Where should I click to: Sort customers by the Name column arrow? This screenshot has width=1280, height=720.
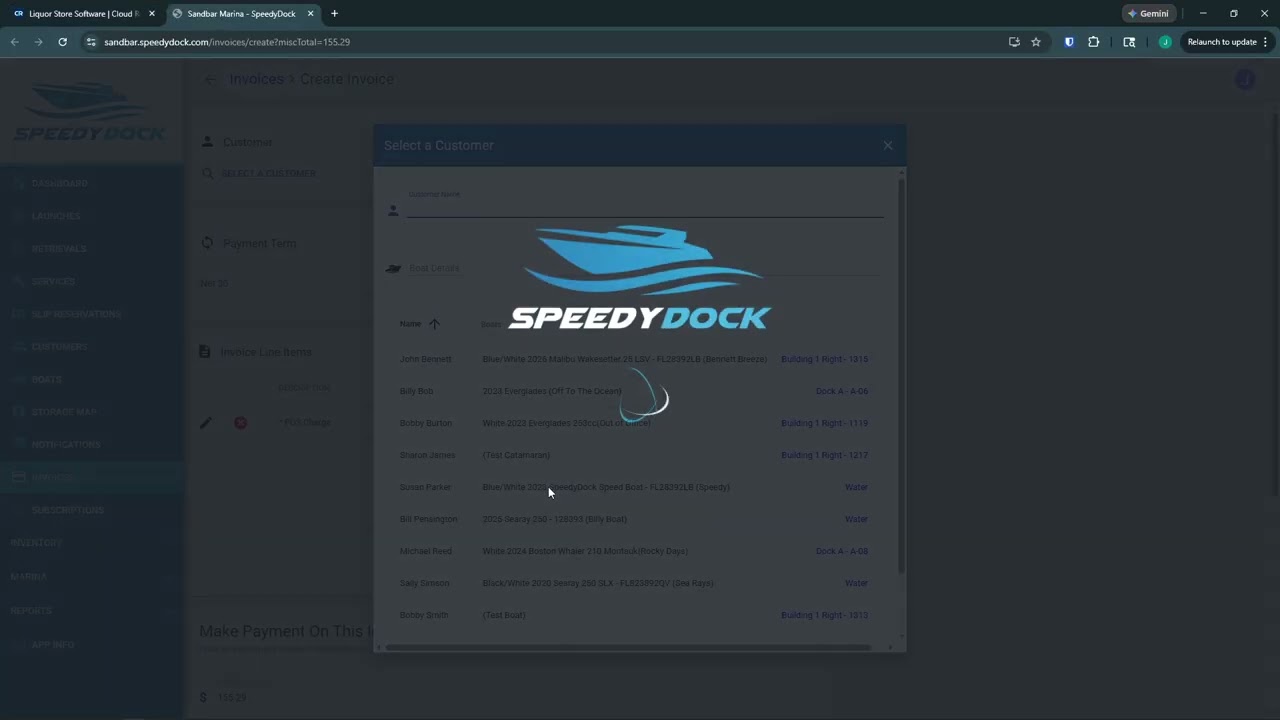(x=434, y=324)
